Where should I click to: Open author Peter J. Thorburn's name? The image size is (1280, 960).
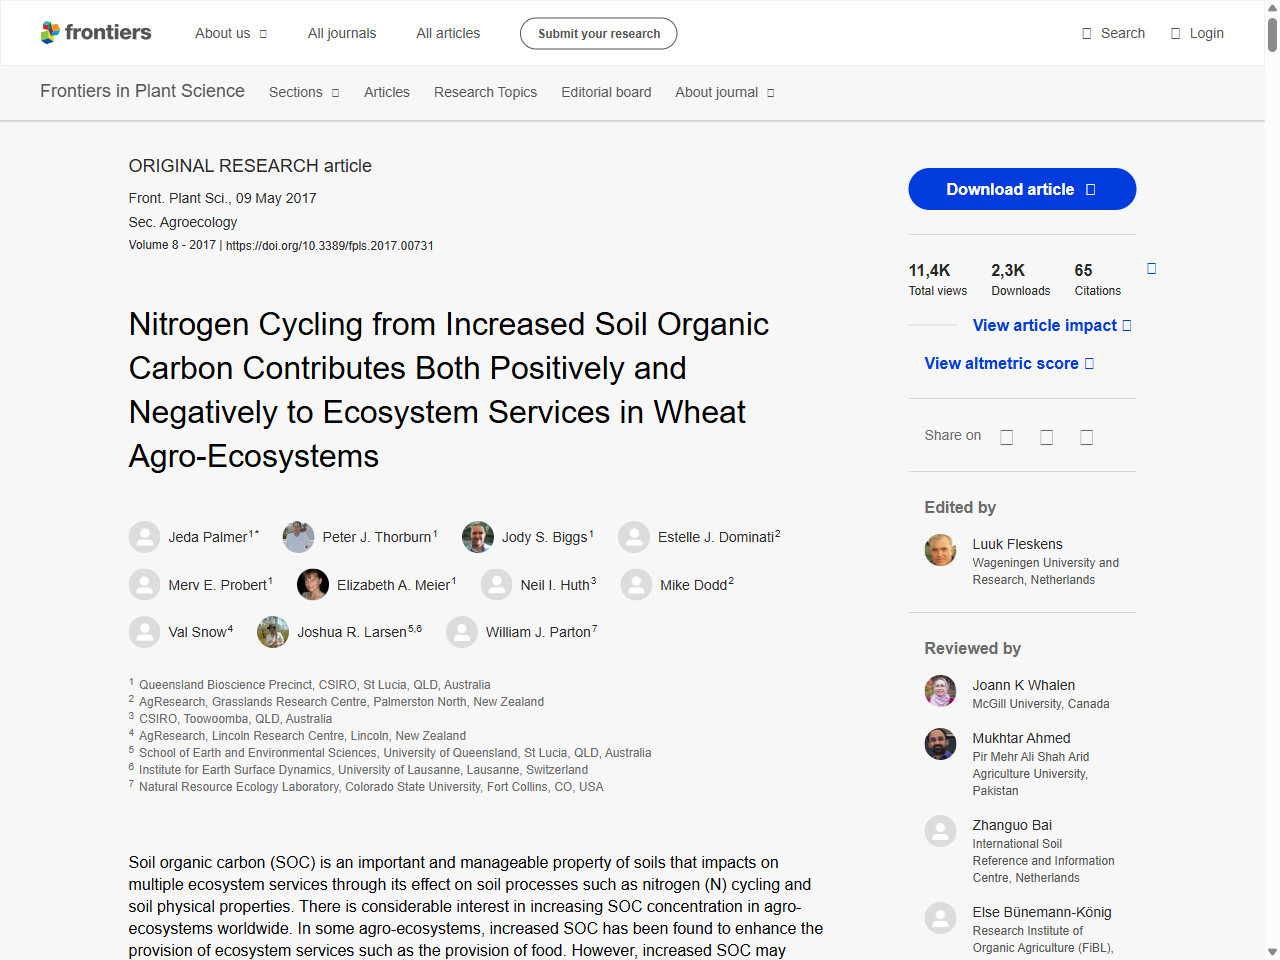click(377, 537)
